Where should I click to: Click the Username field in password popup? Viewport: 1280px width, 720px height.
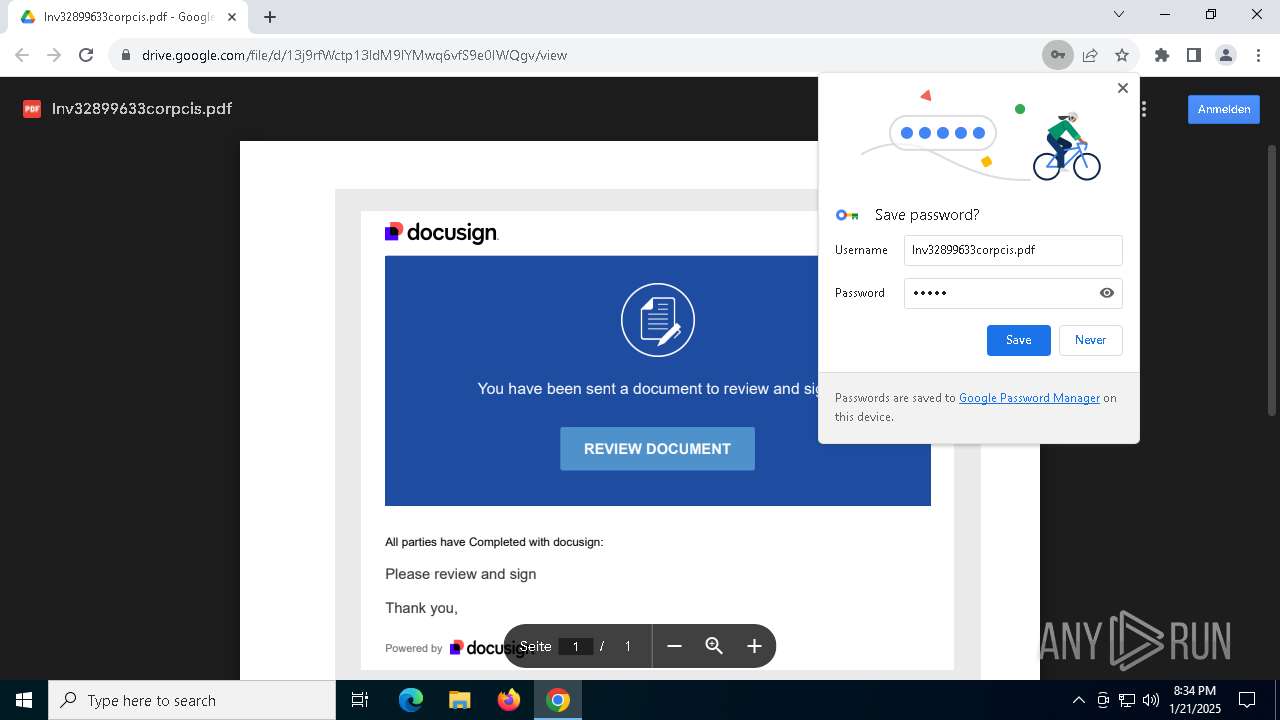click(x=1013, y=250)
